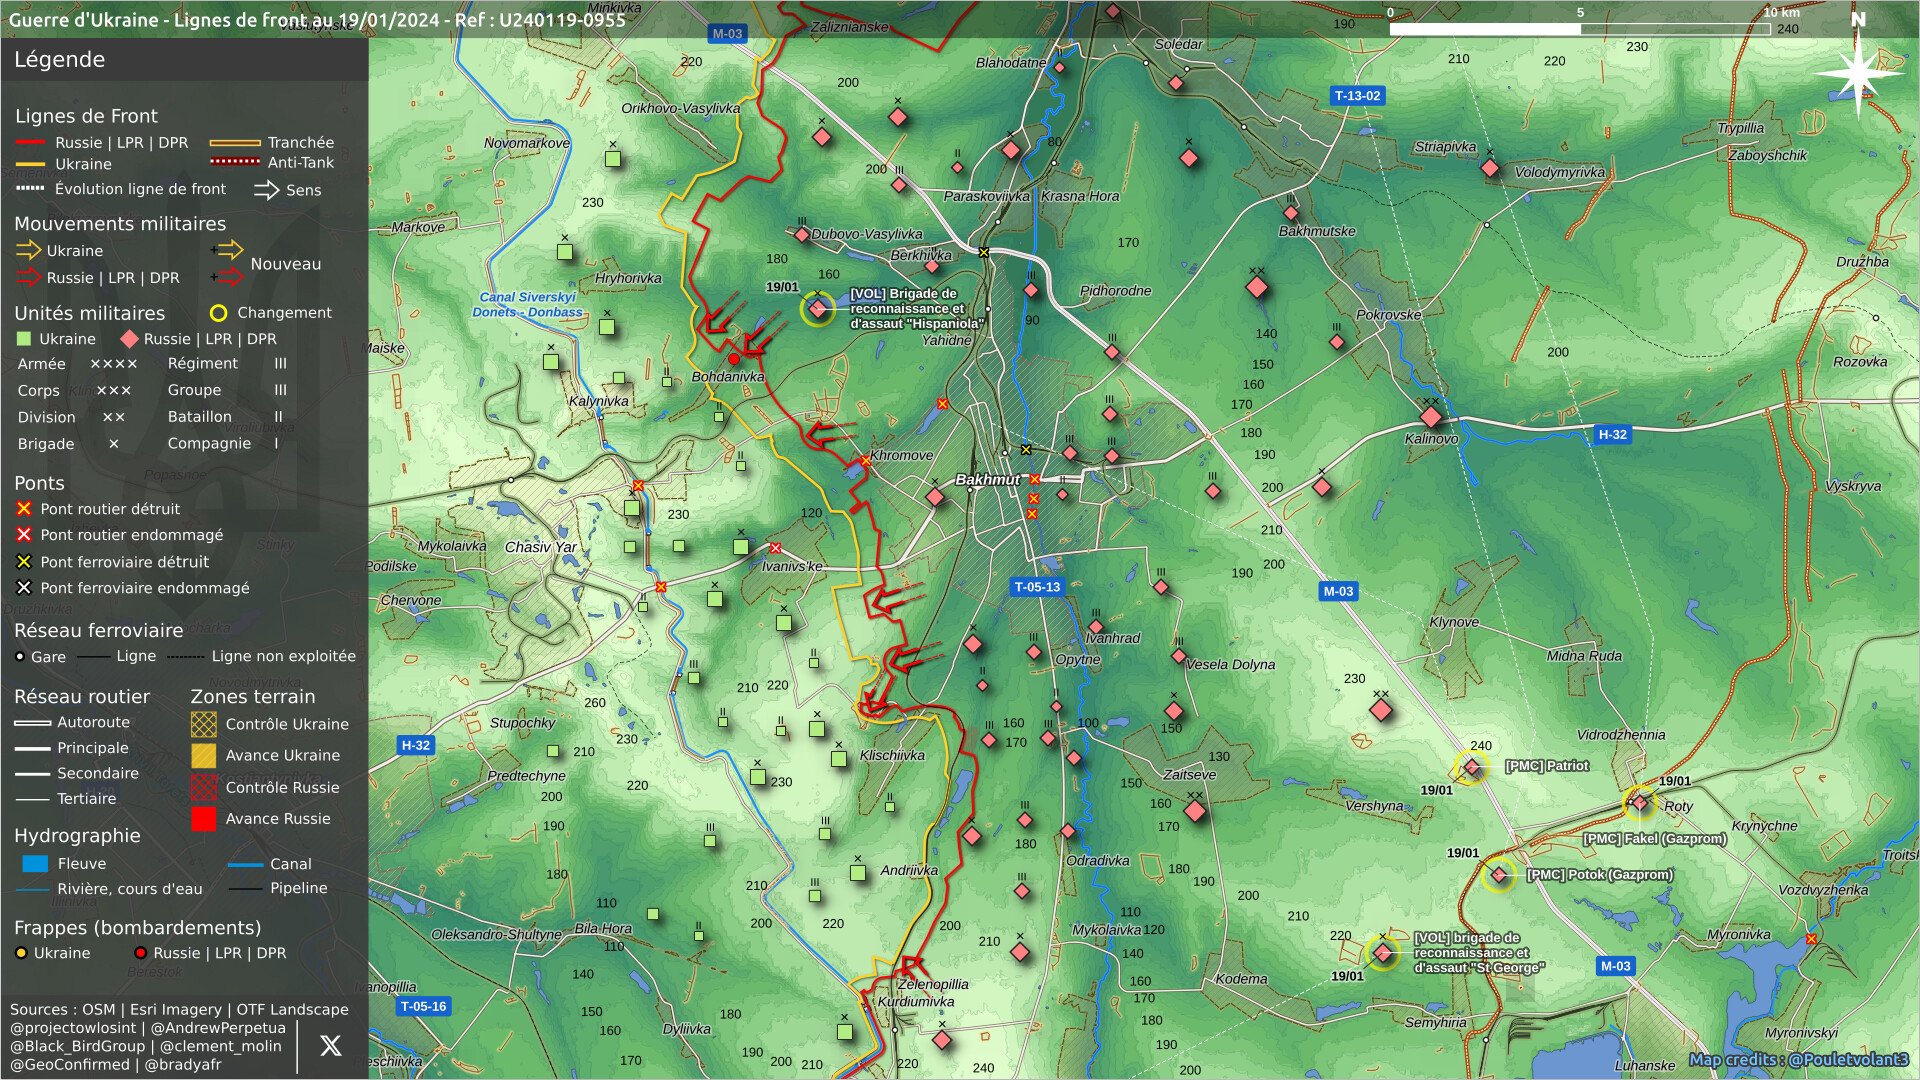Click the legend's red Russie unit diamond

(x=129, y=339)
